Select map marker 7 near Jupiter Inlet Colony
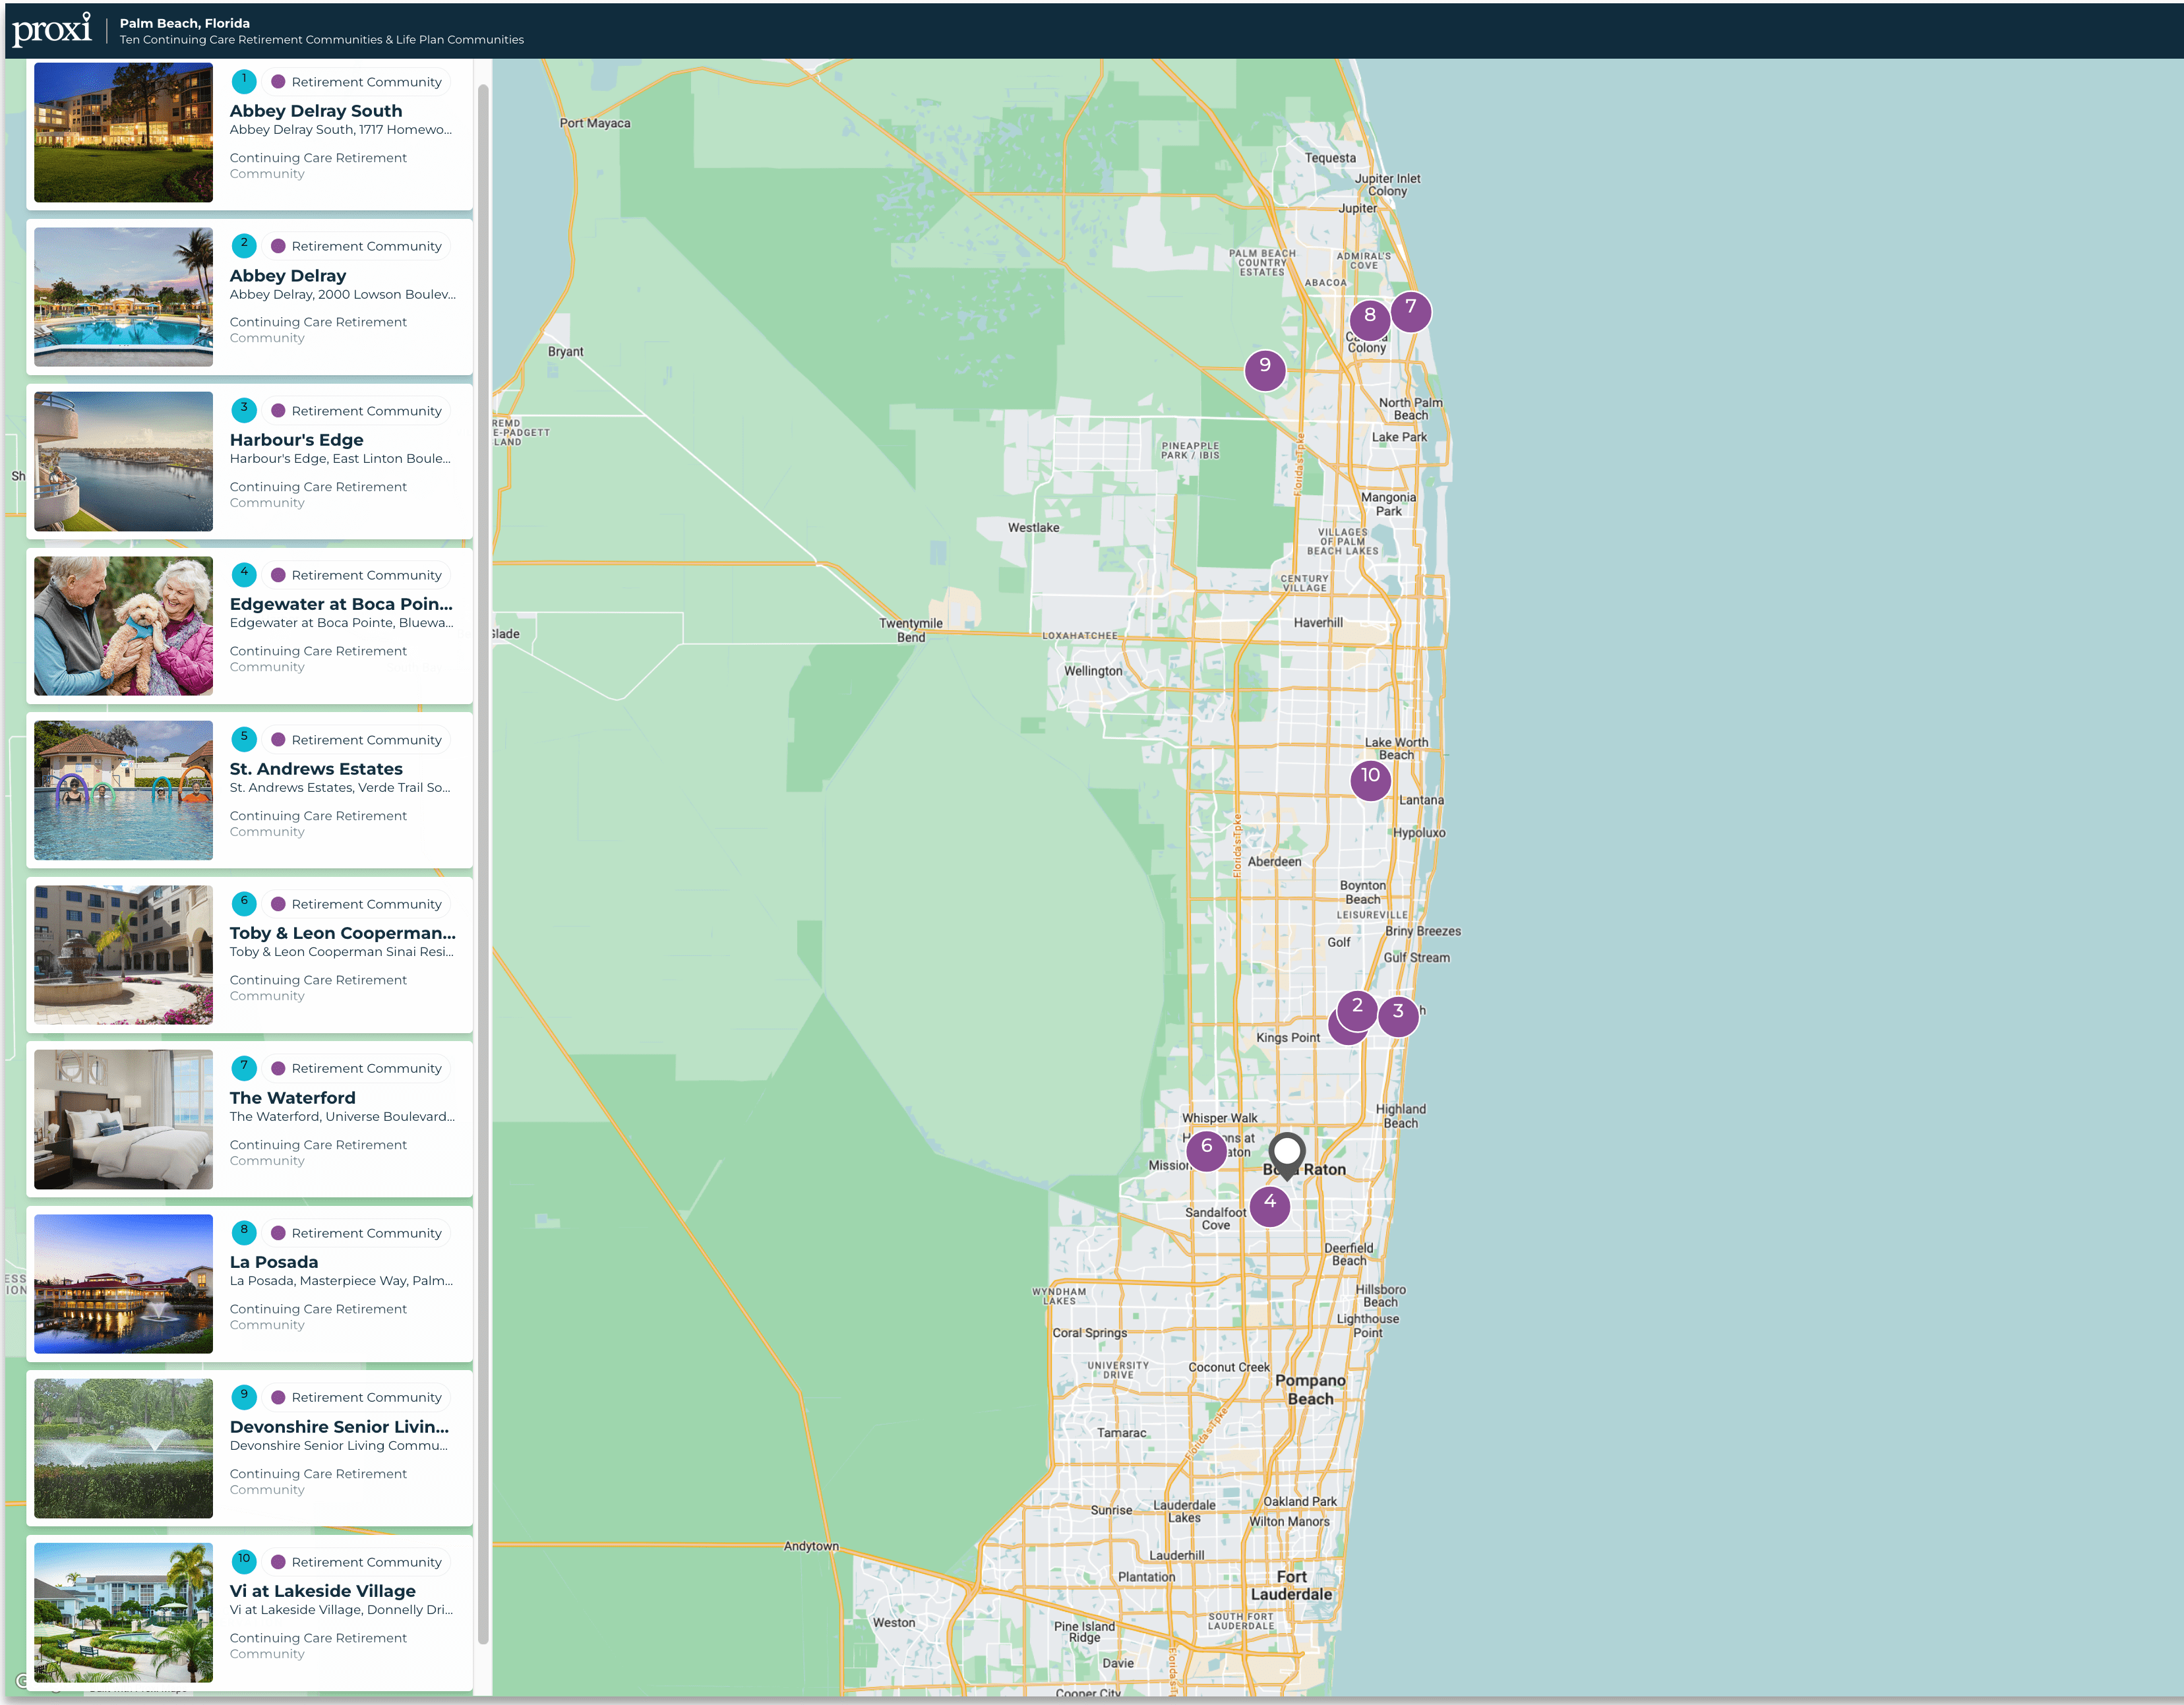Viewport: 2184px width, 1705px height. pos(1411,311)
